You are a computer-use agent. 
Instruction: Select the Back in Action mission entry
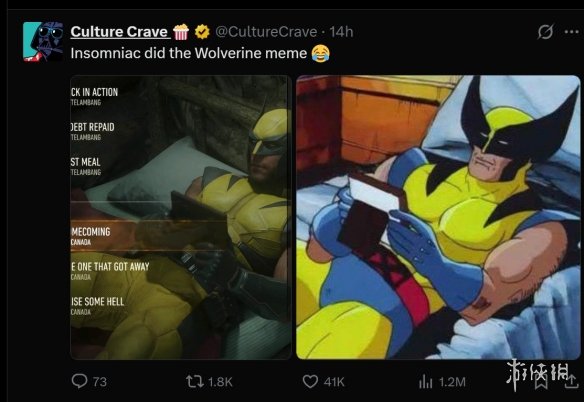tap(95, 96)
